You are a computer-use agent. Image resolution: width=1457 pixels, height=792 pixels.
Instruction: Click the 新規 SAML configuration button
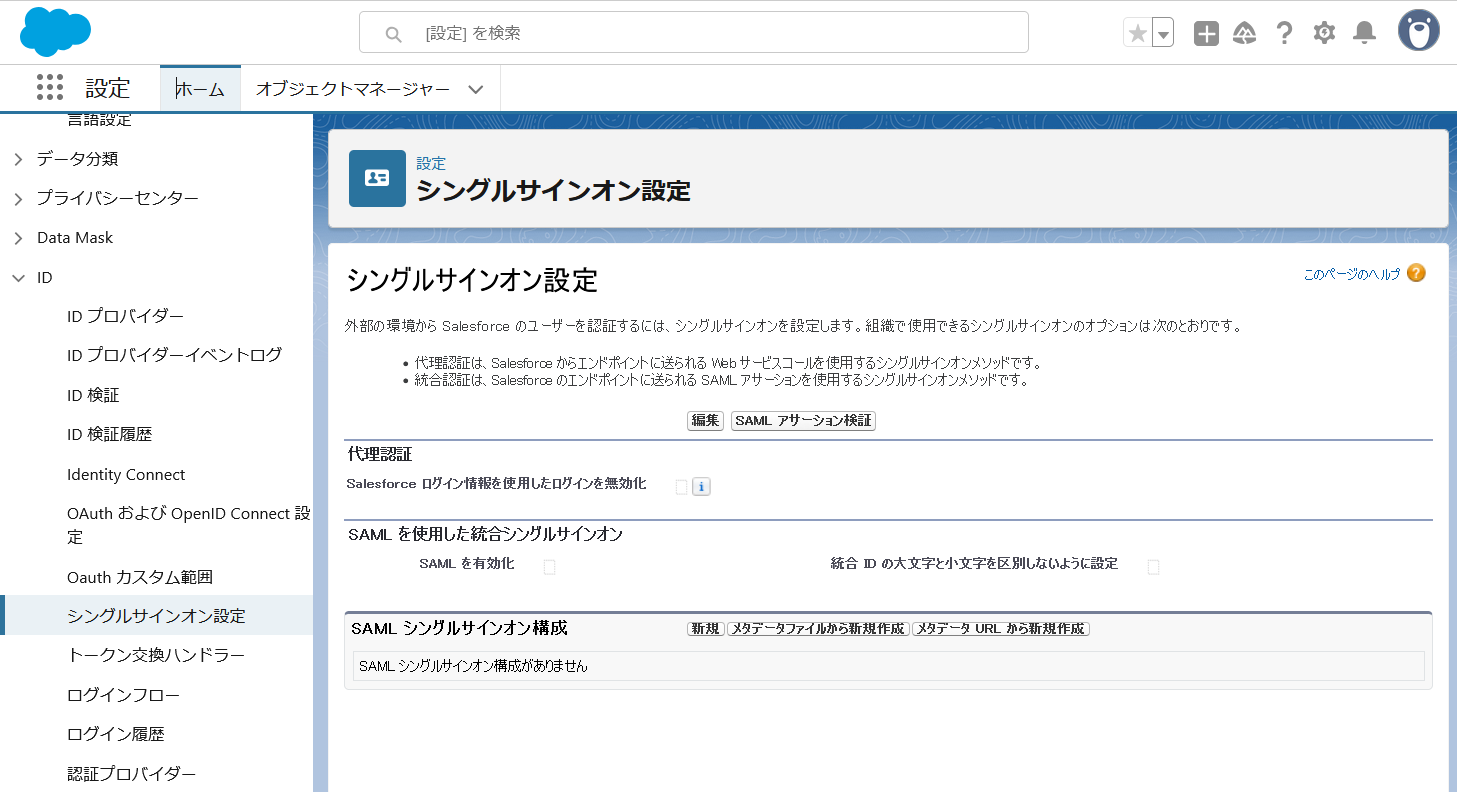705,629
